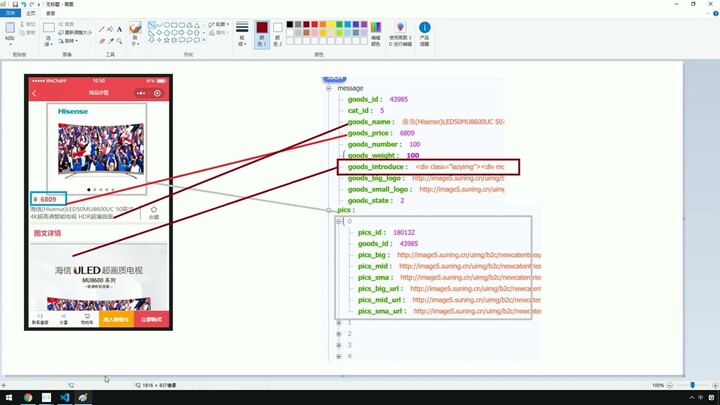Choose the Diamond shape
The height and width of the screenshot is (405, 720).
click(x=159, y=33)
